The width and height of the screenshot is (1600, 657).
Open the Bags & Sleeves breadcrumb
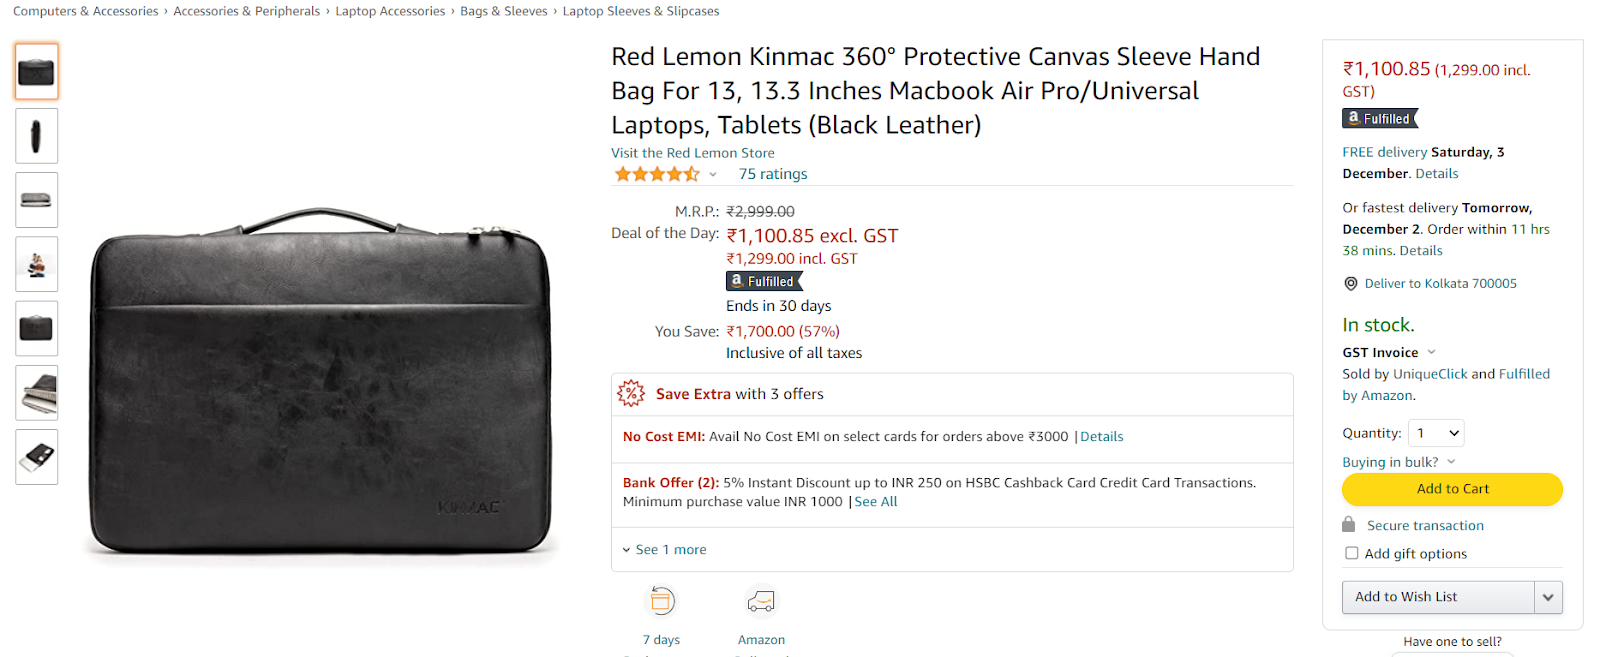pyautogui.click(x=504, y=11)
